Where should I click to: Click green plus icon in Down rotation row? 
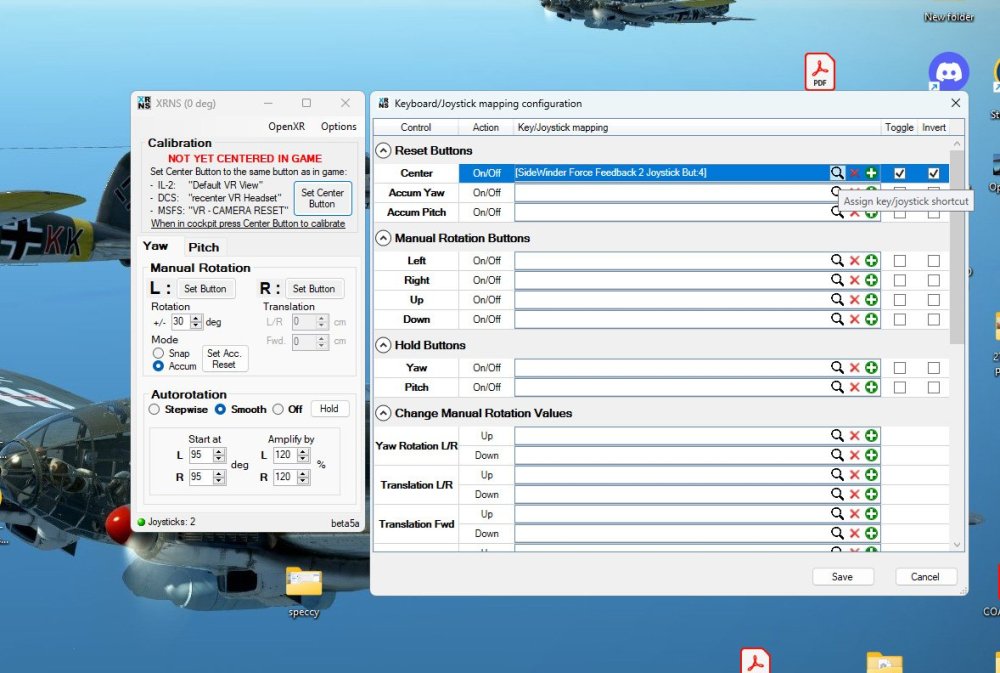[871, 319]
